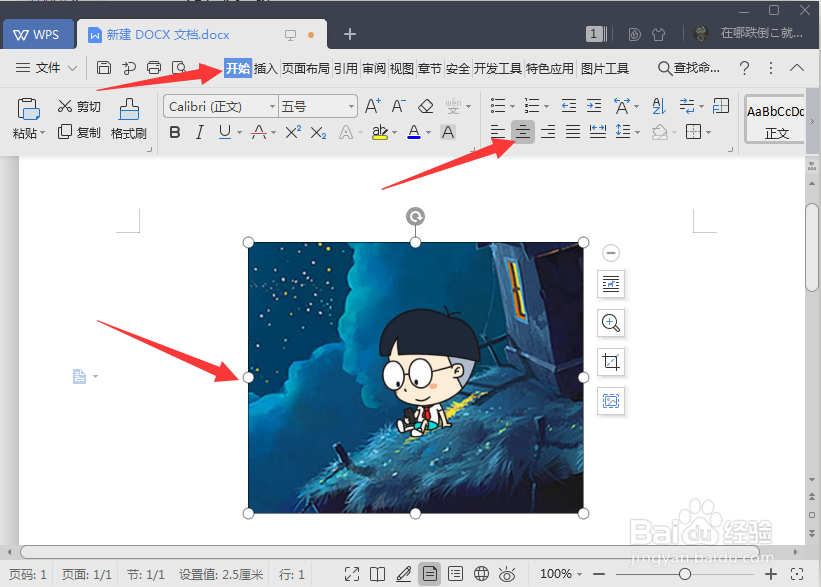
Task: Switch to 插入 tab
Action: coord(265,68)
